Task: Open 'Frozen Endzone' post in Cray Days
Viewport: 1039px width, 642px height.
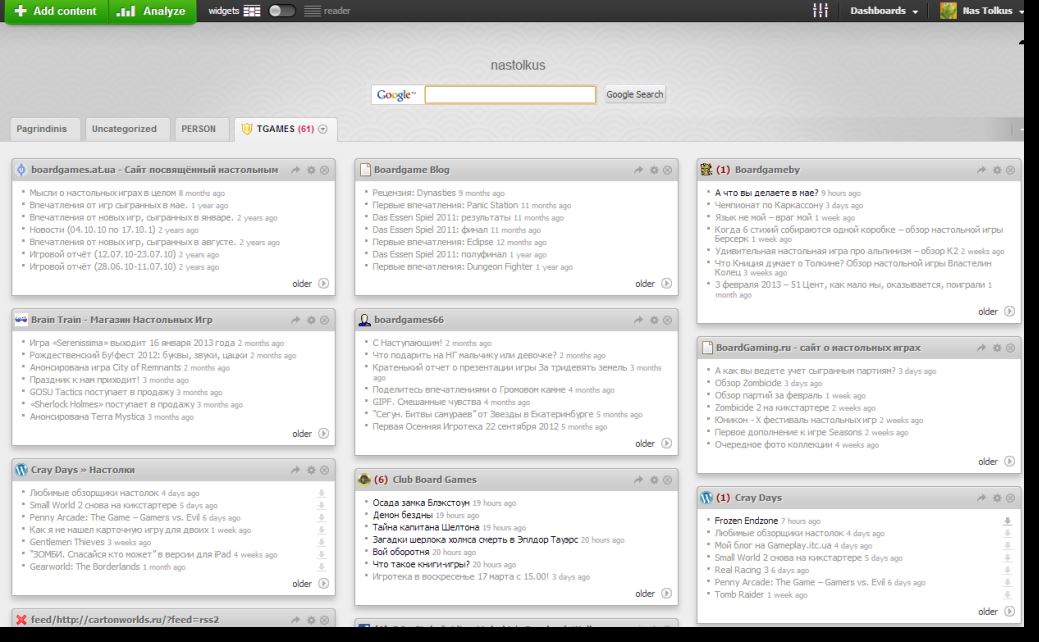Action: [x=746, y=521]
